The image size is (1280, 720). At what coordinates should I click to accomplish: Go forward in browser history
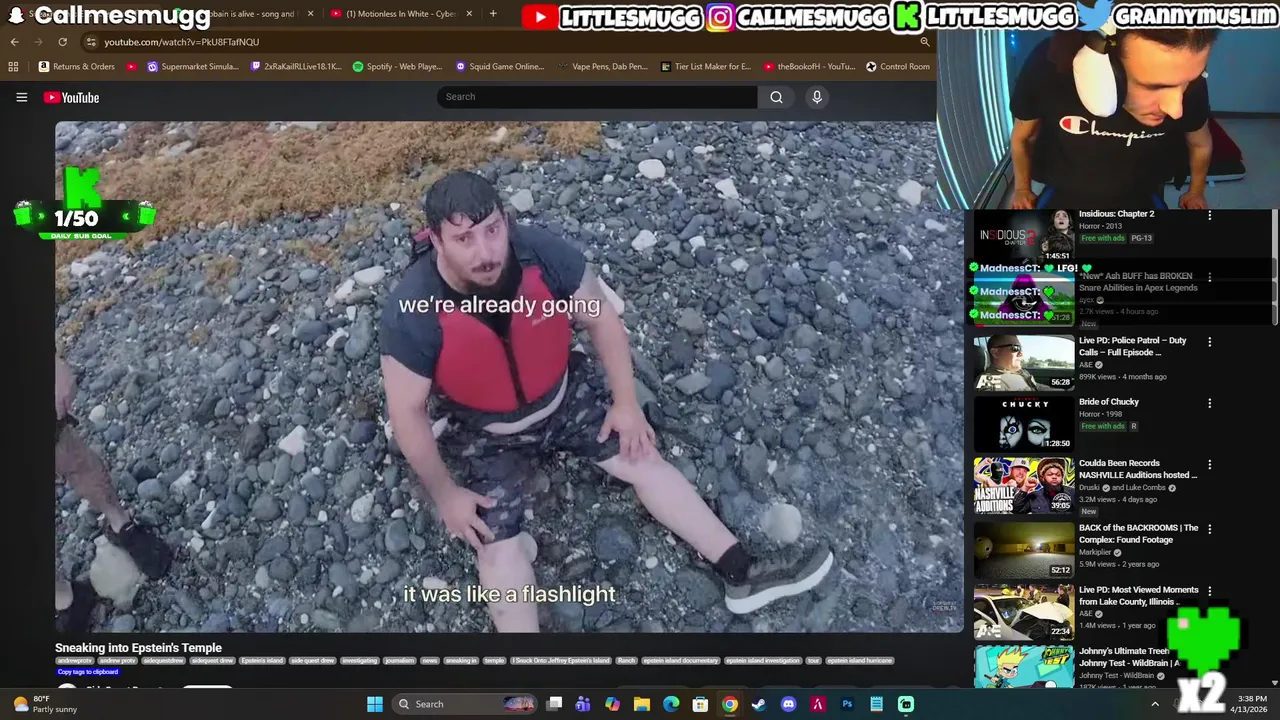click(38, 42)
